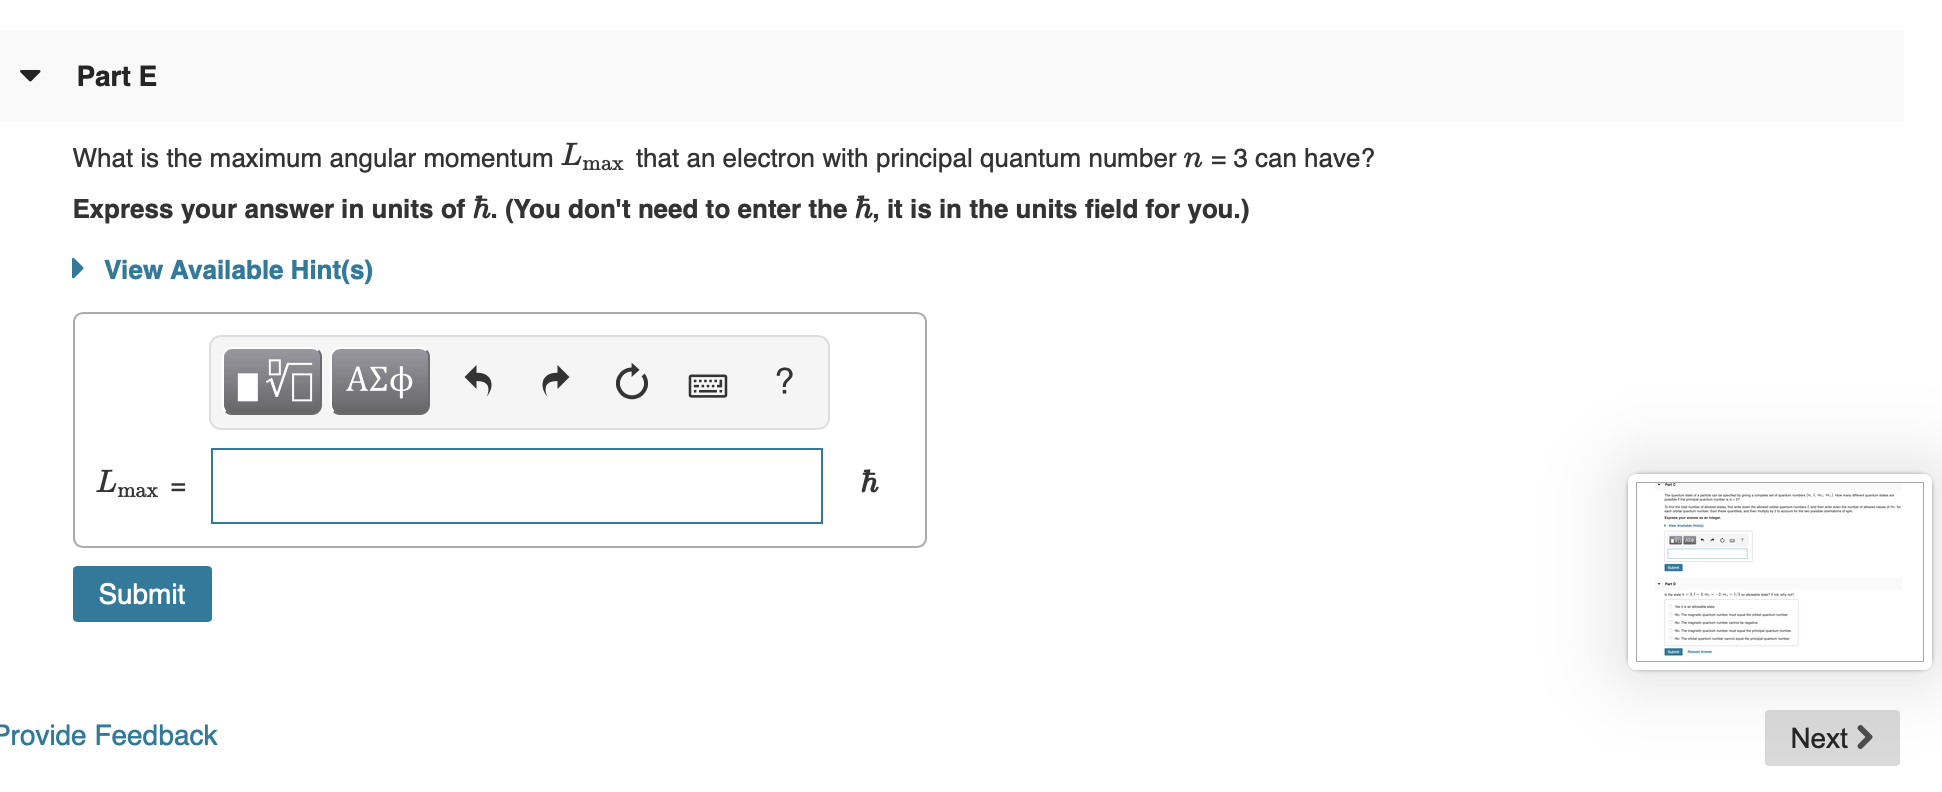Focus the Lmax answer input box
The image size is (1942, 792).
tap(517, 486)
